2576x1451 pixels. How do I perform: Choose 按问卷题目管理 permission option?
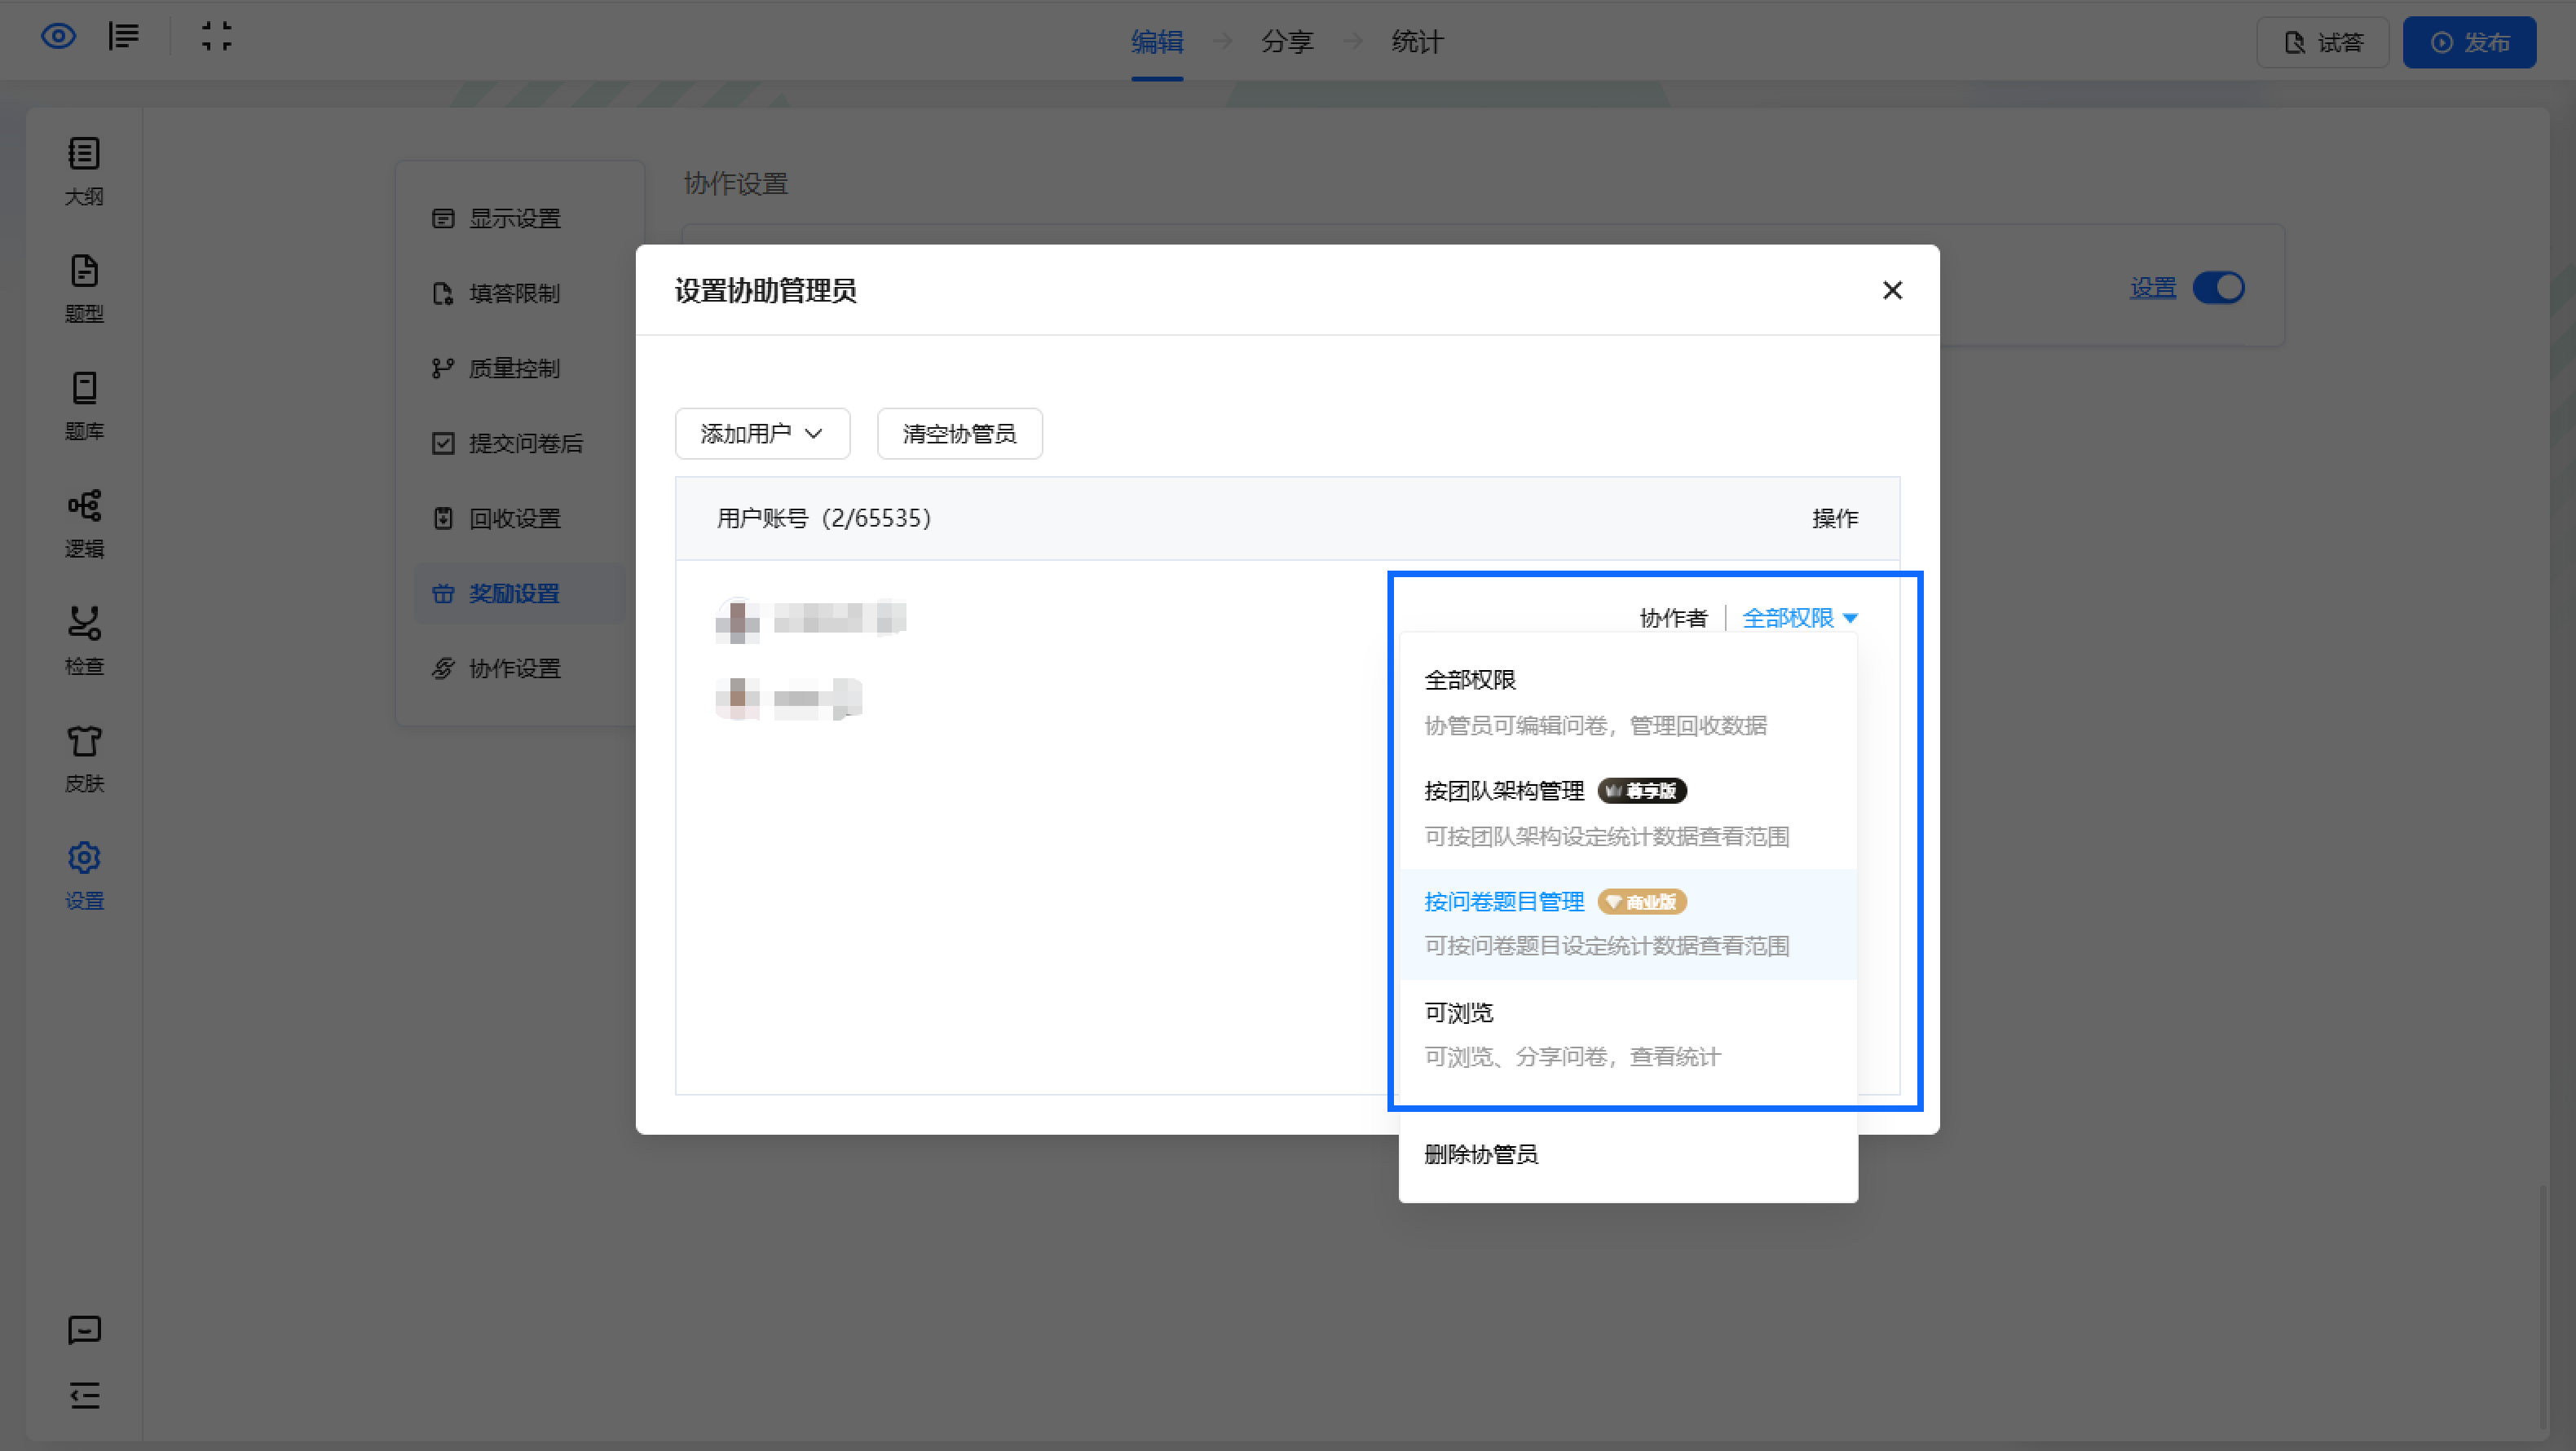click(1628, 923)
